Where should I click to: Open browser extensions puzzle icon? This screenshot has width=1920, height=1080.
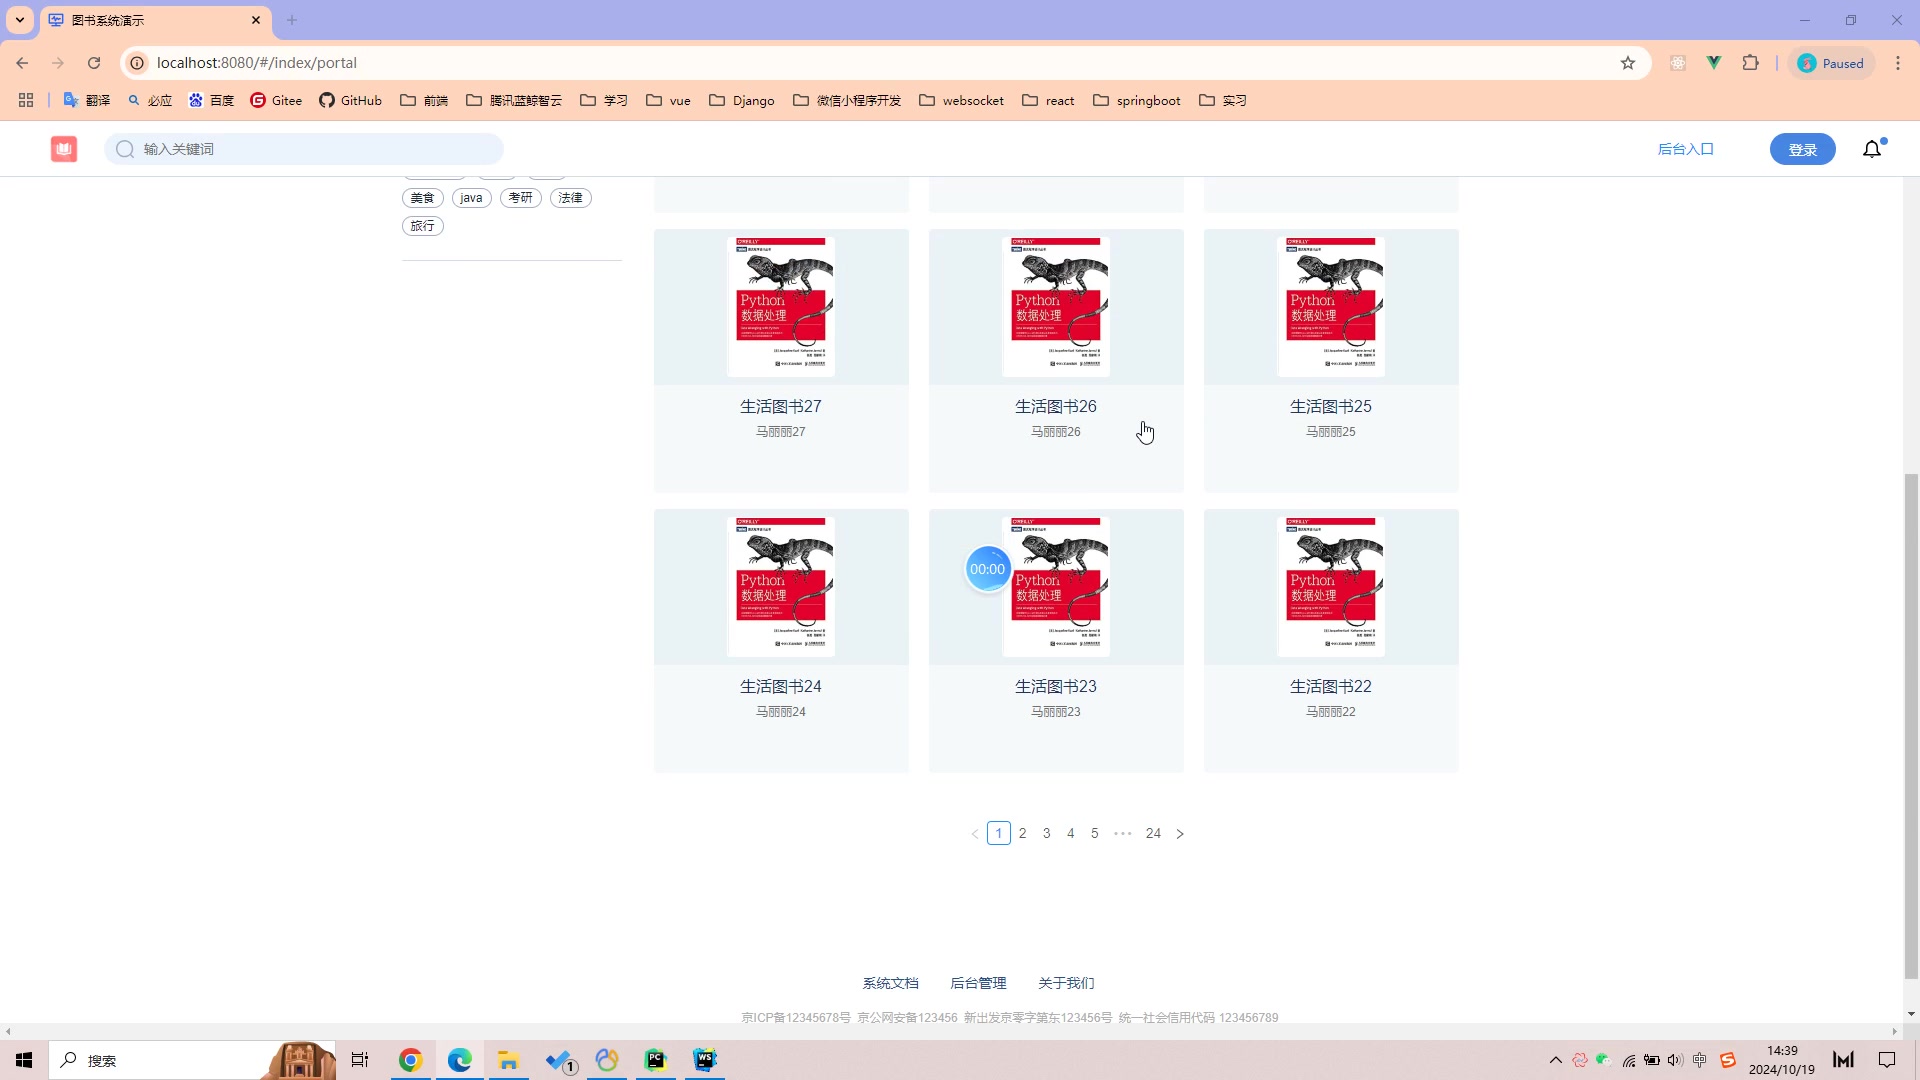coord(1750,63)
